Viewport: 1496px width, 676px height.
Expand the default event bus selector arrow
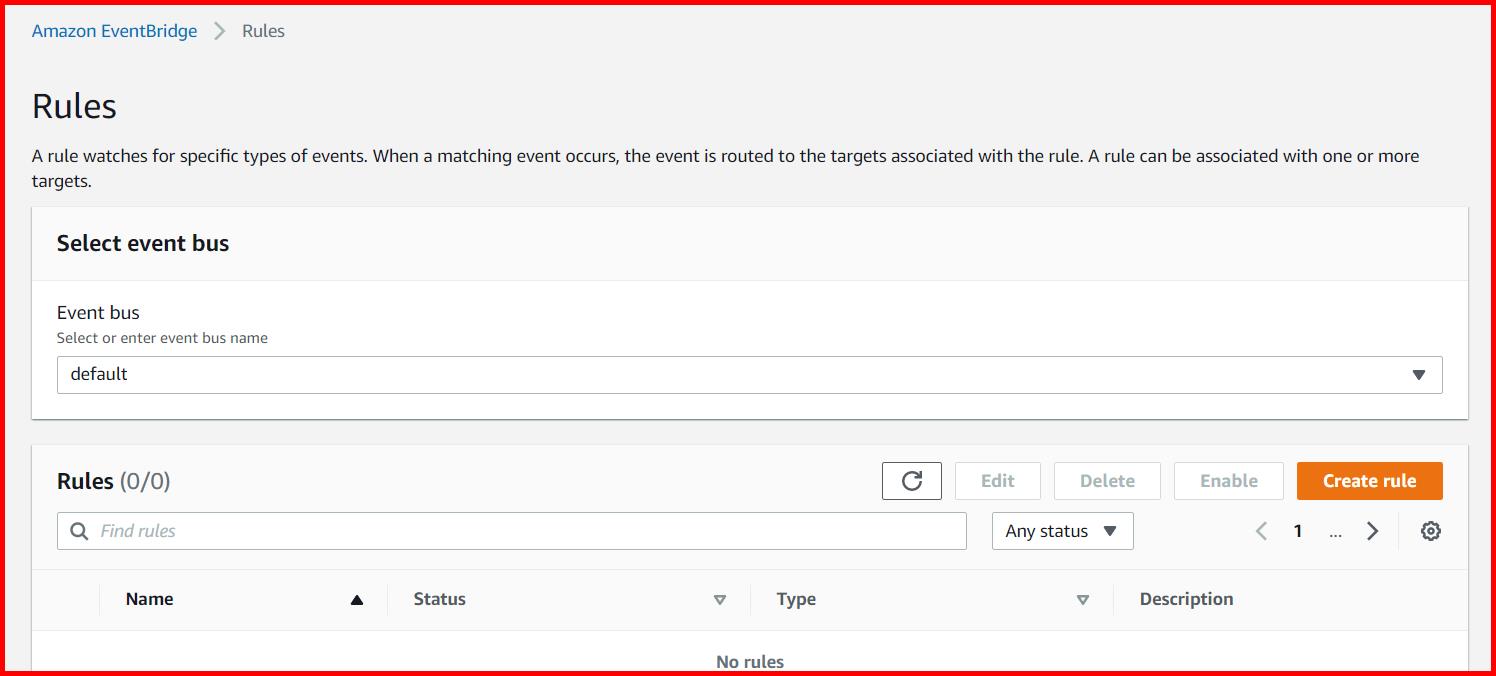[1419, 375]
